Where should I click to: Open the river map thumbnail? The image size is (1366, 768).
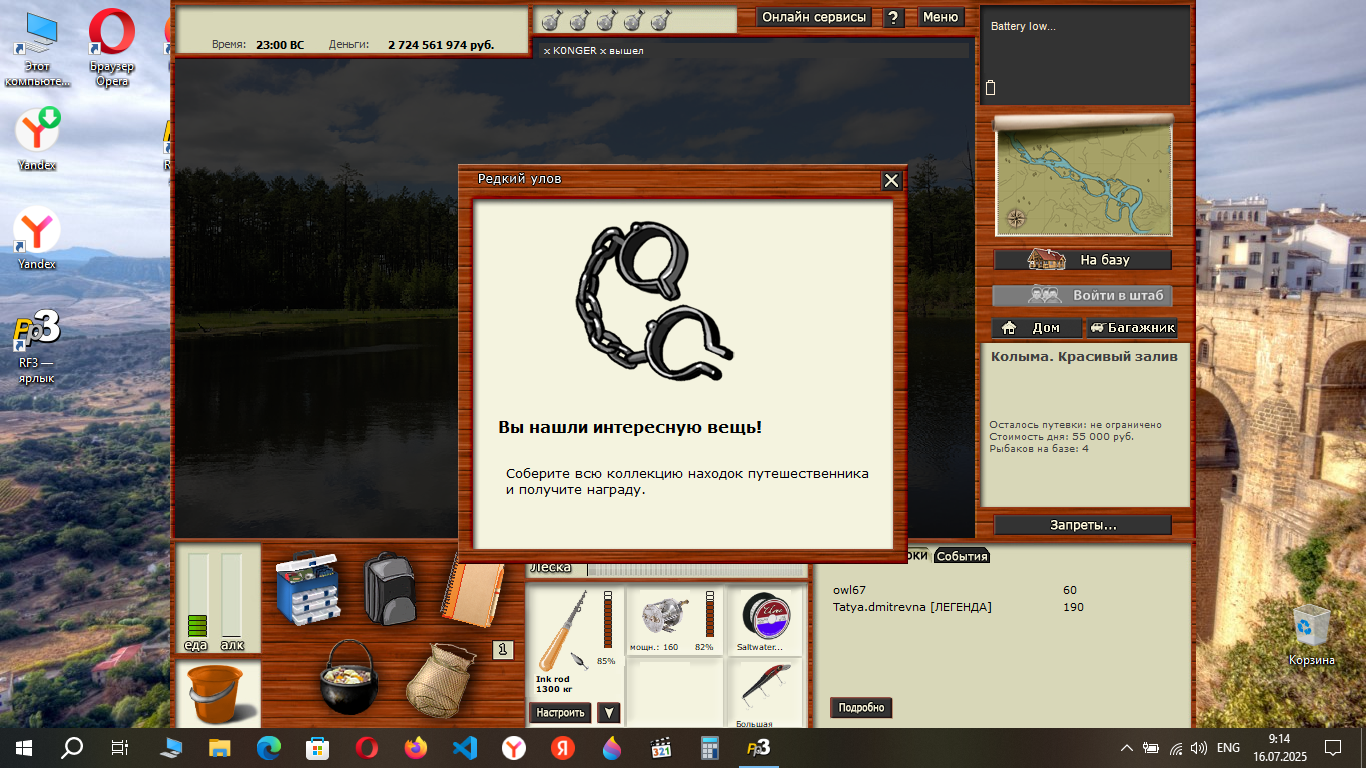tap(1082, 178)
